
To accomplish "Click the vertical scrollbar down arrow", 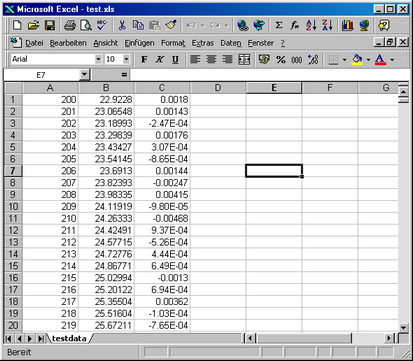I will click(x=403, y=327).
